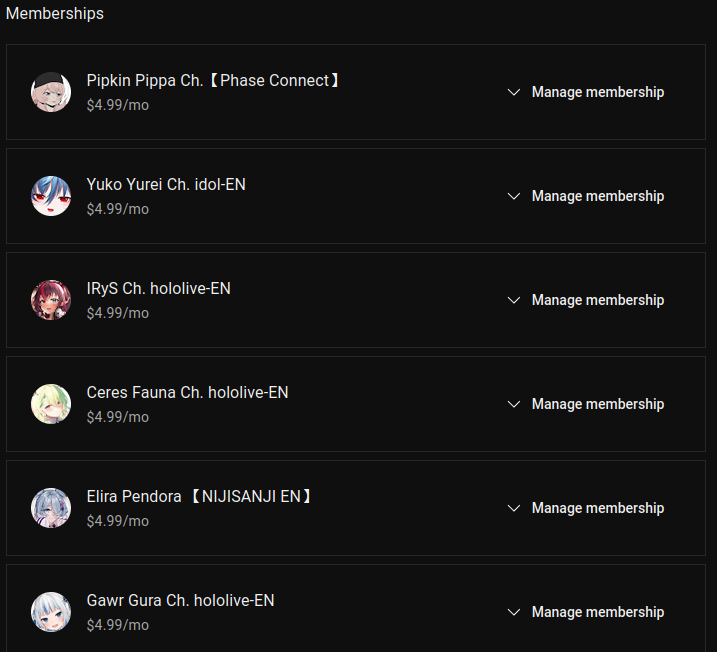Expand chevron for Ceres Fauna membership
This screenshot has width=717, height=652.
(514, 404)
